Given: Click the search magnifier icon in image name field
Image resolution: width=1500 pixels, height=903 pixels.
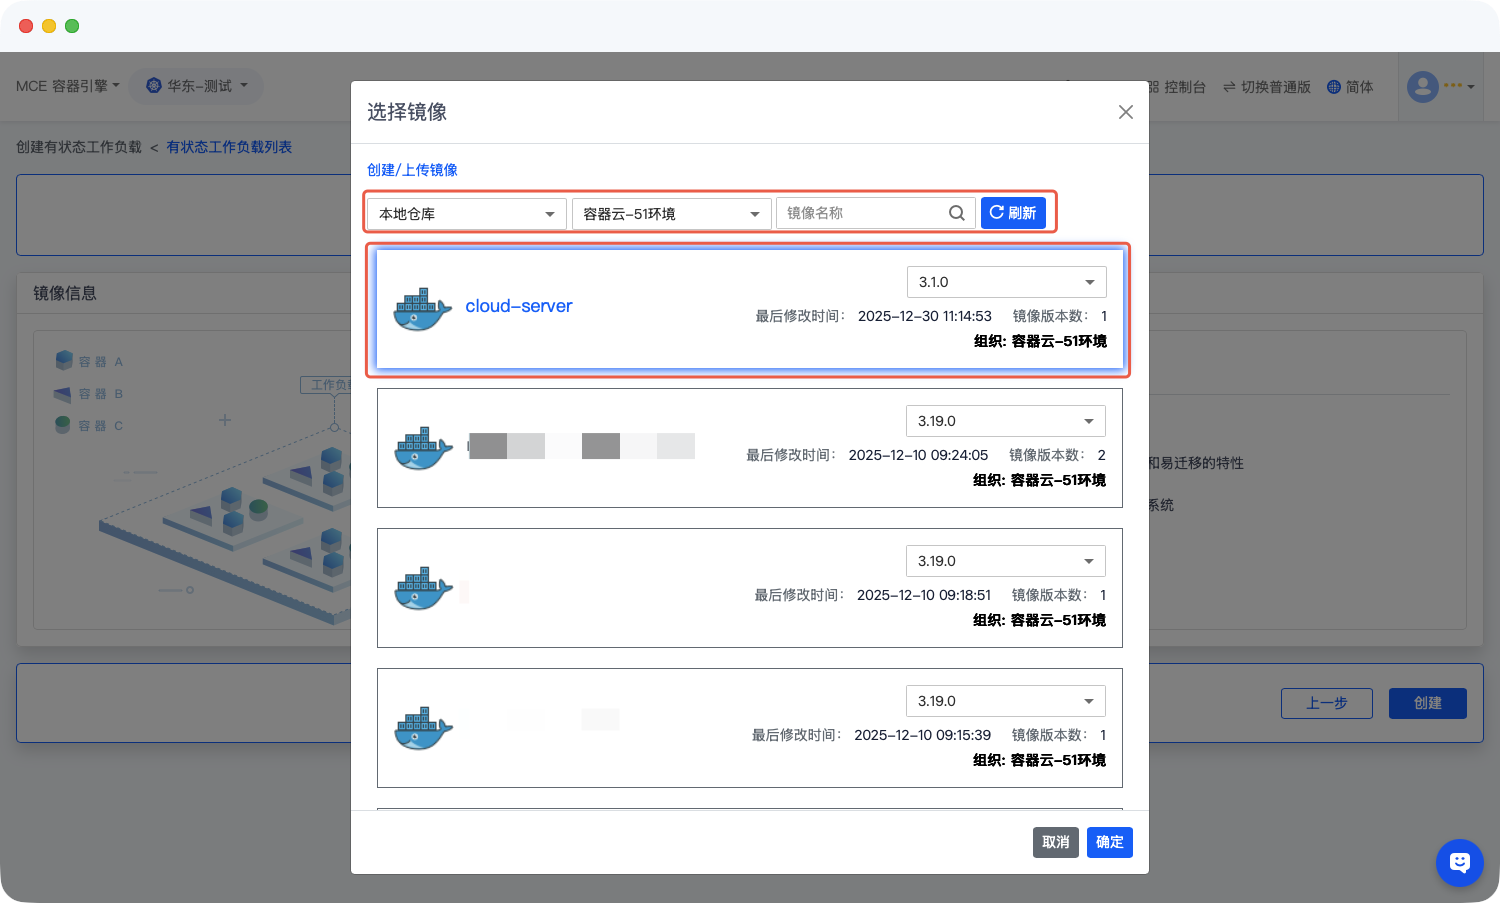Looking at the screenshot, I should [x=956, y=213].
